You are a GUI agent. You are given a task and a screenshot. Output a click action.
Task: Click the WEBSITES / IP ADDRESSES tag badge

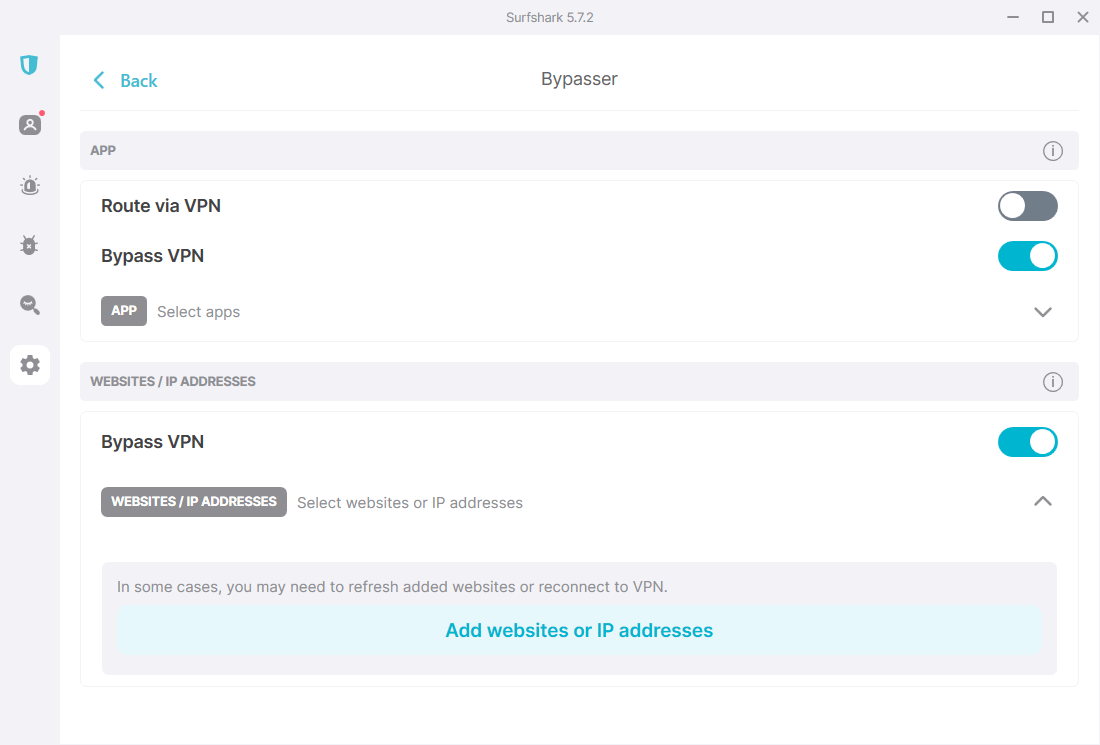[x=194, y=502]
